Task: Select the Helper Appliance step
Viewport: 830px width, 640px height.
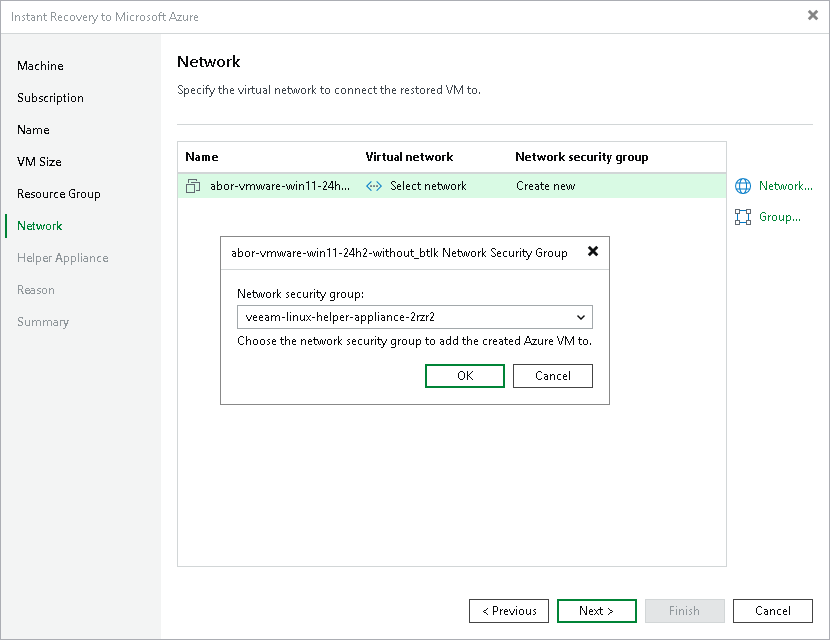Action: coord(62,258)
